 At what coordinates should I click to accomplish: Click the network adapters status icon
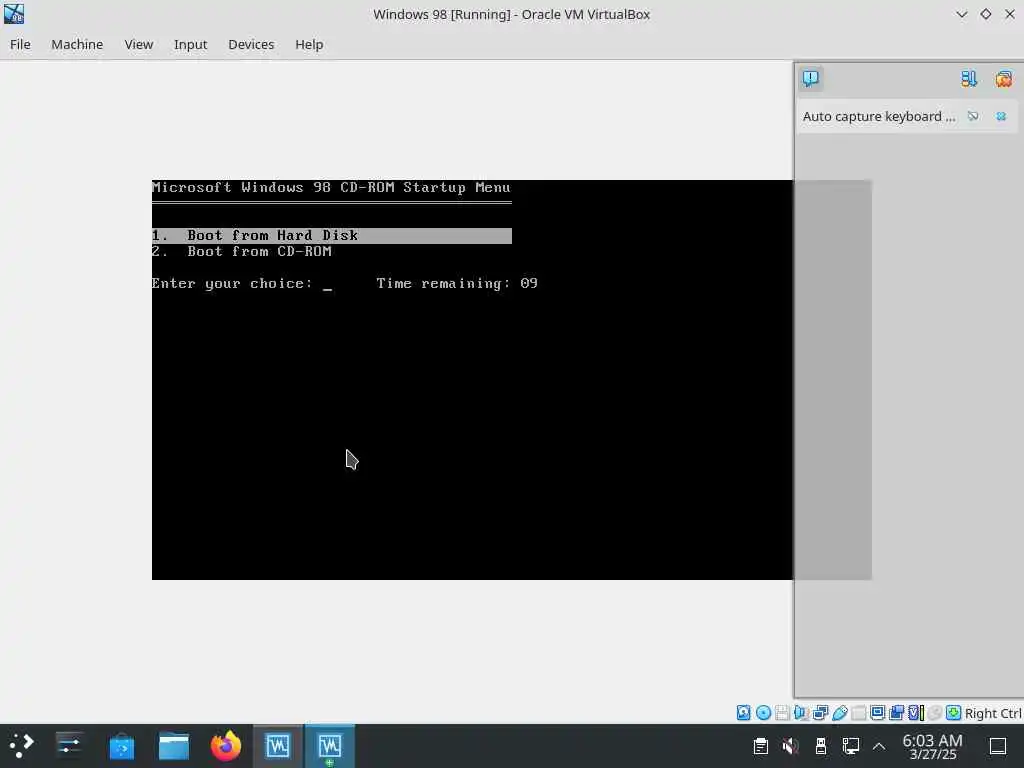coord(820,712)
